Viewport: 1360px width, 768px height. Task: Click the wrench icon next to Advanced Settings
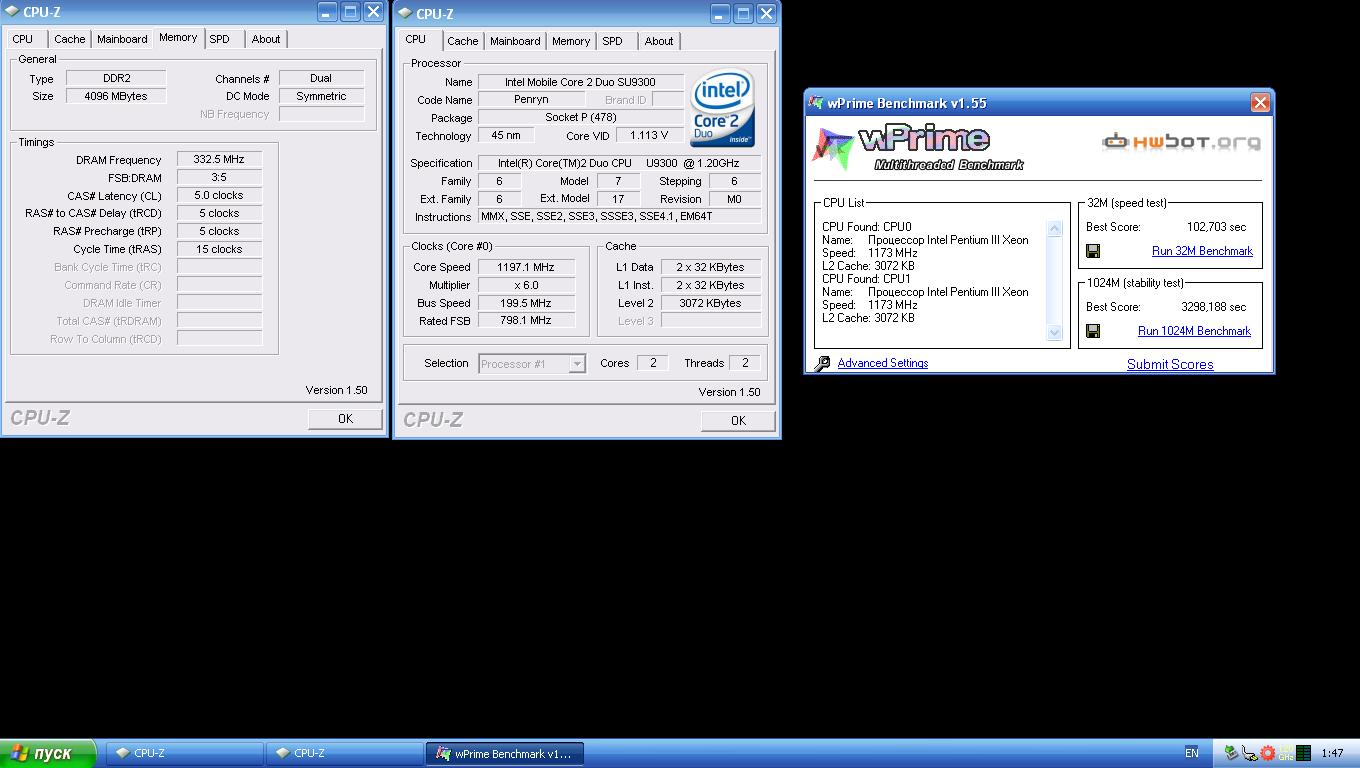pos(821,364)
